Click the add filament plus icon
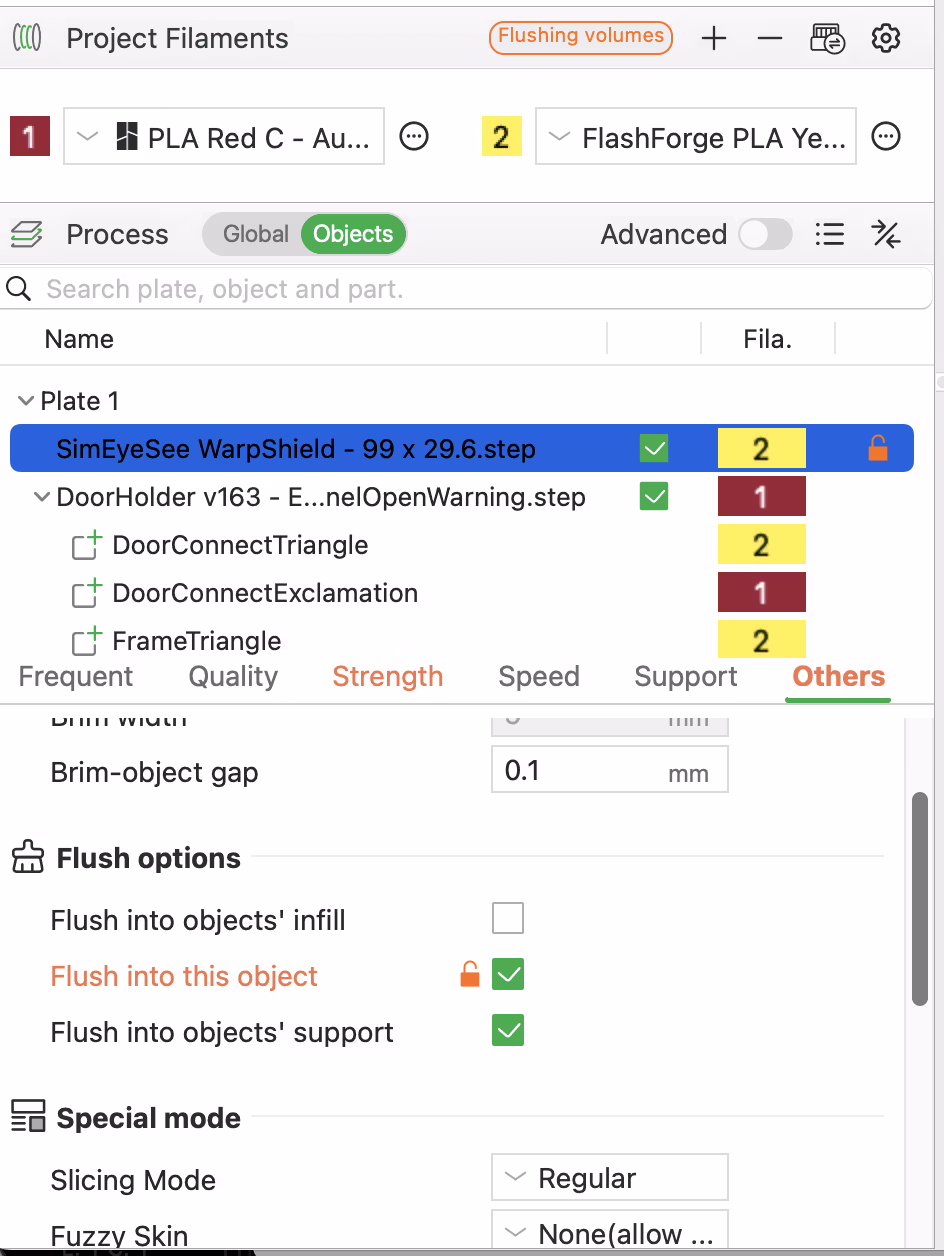The image size is (944, 1256). pyautogui.click(x=714, y=39)
